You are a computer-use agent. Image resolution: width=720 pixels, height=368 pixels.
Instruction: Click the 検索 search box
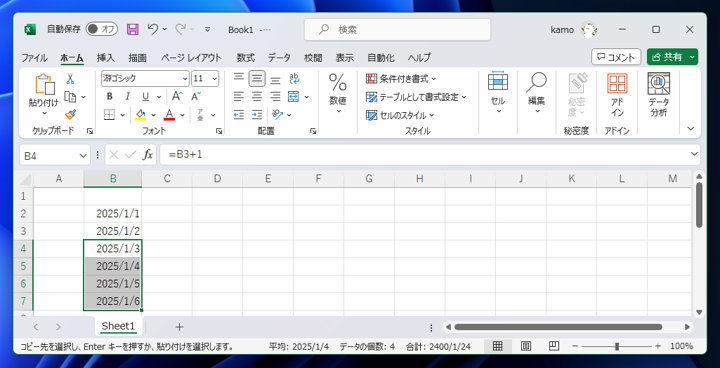(x=398, y=30)
